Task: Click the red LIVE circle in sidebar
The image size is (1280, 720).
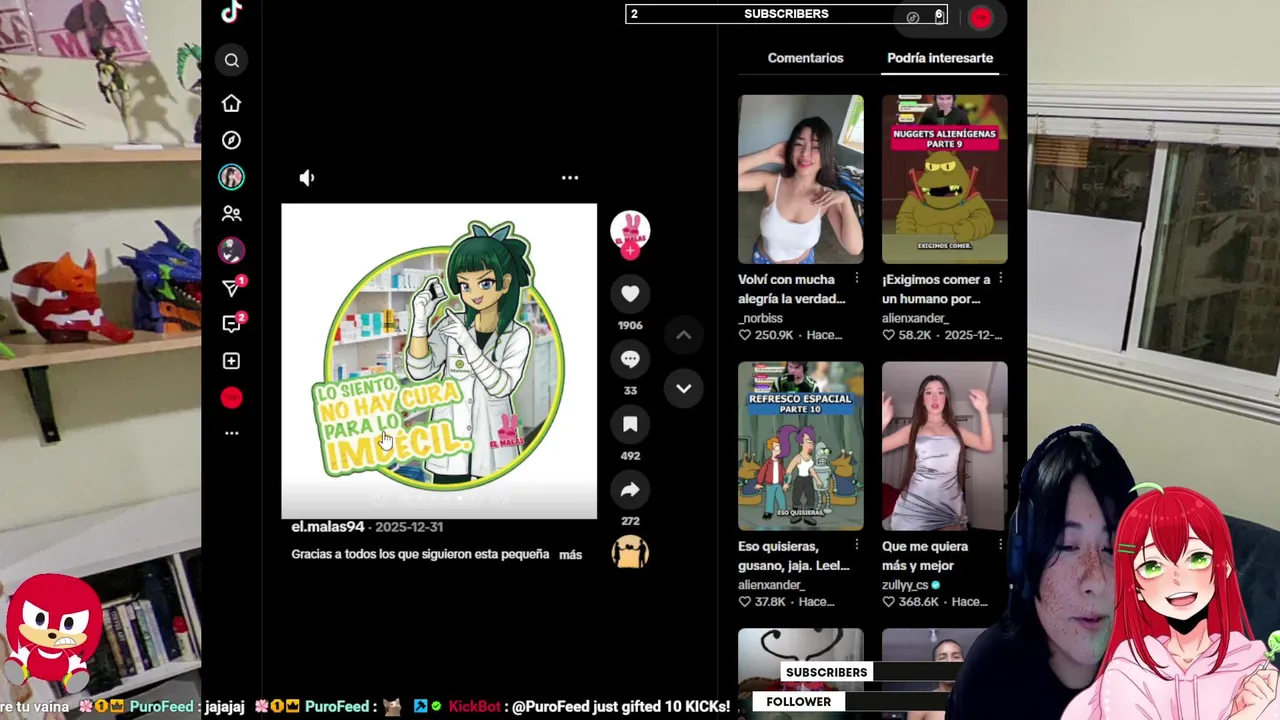Action: 231,397
